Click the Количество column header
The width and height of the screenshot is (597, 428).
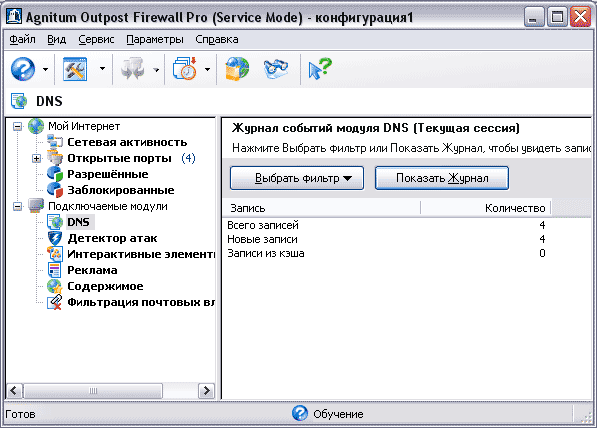pos(486,208)
